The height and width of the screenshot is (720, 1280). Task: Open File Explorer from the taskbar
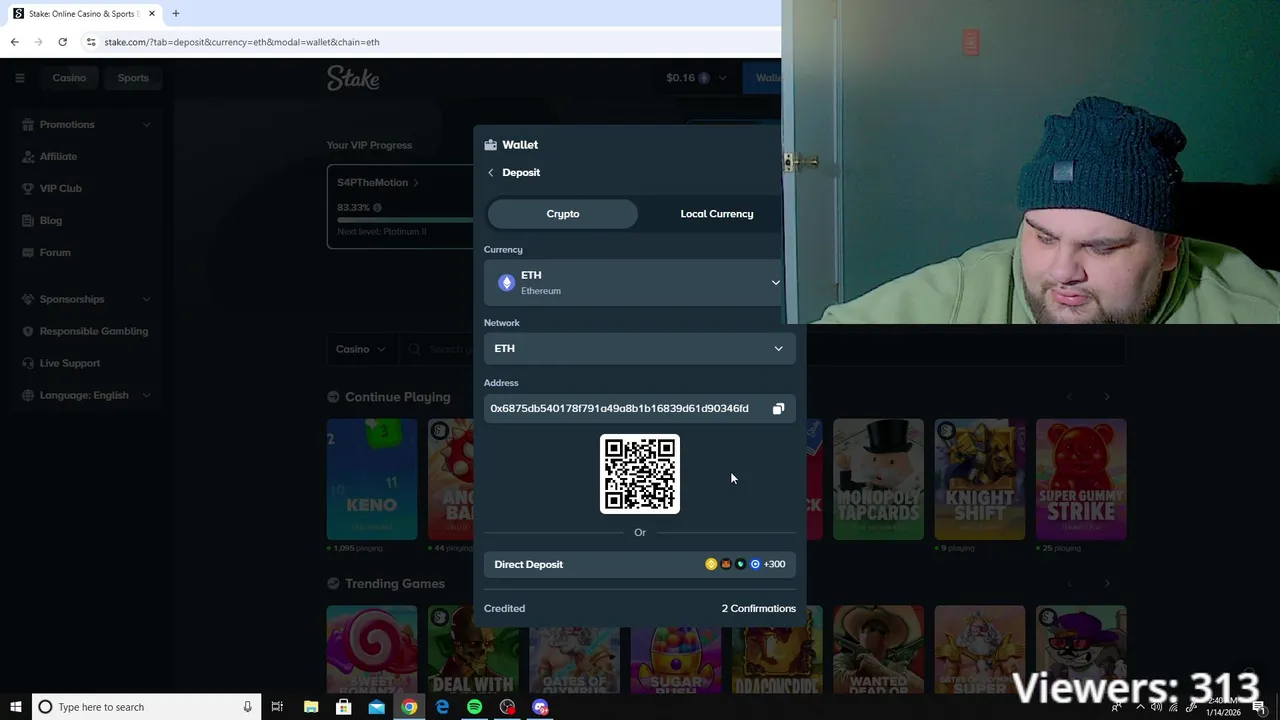click(x=311, y=707)
